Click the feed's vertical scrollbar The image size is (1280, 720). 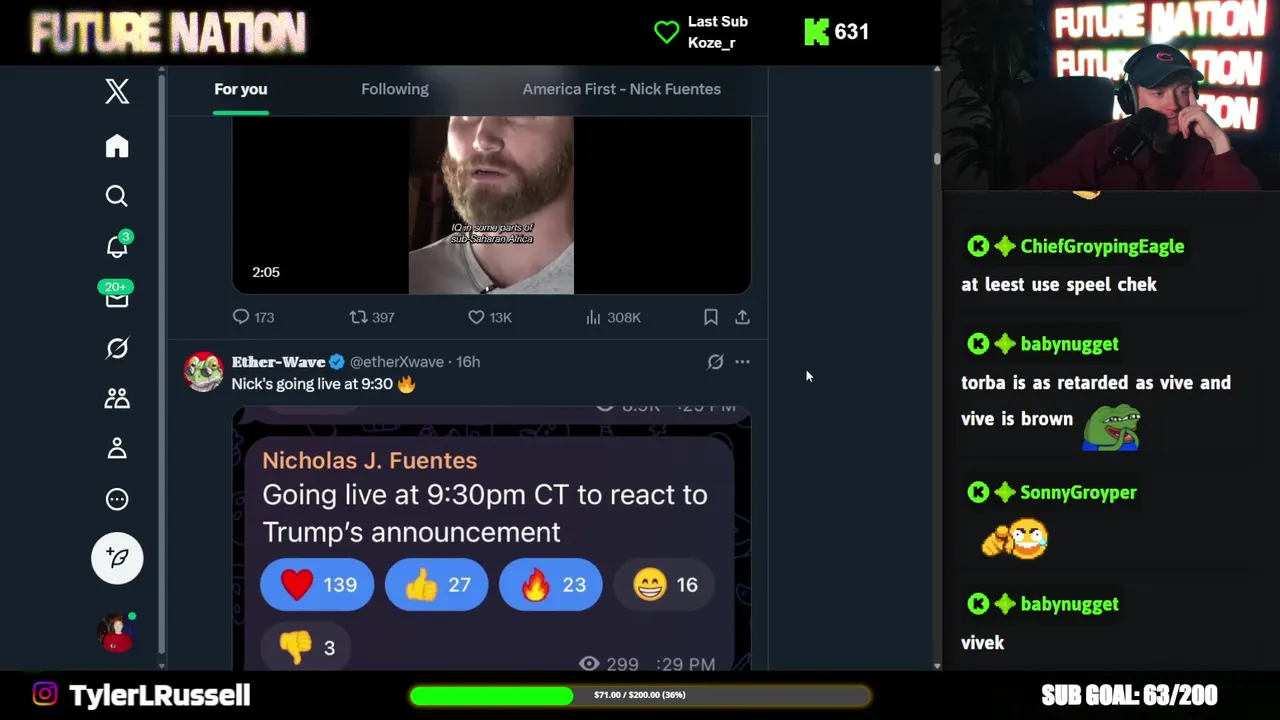(937, 366)
